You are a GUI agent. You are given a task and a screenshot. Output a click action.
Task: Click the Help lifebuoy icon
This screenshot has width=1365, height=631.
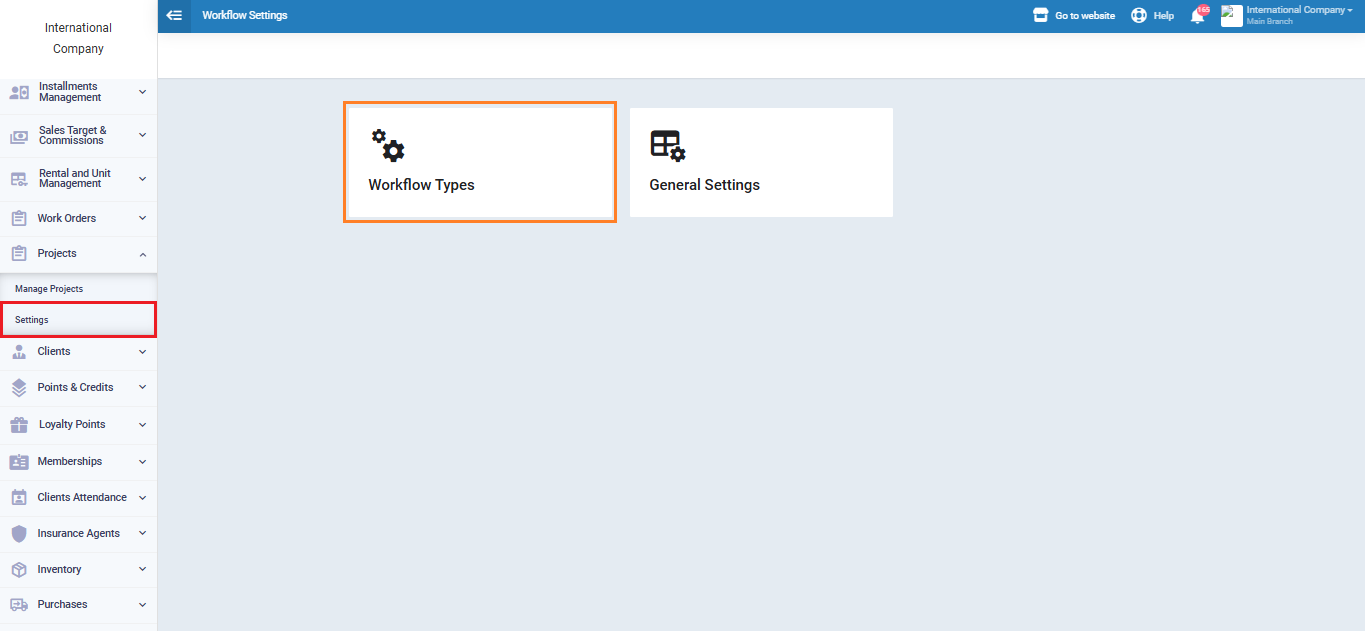pos(1139,16)
